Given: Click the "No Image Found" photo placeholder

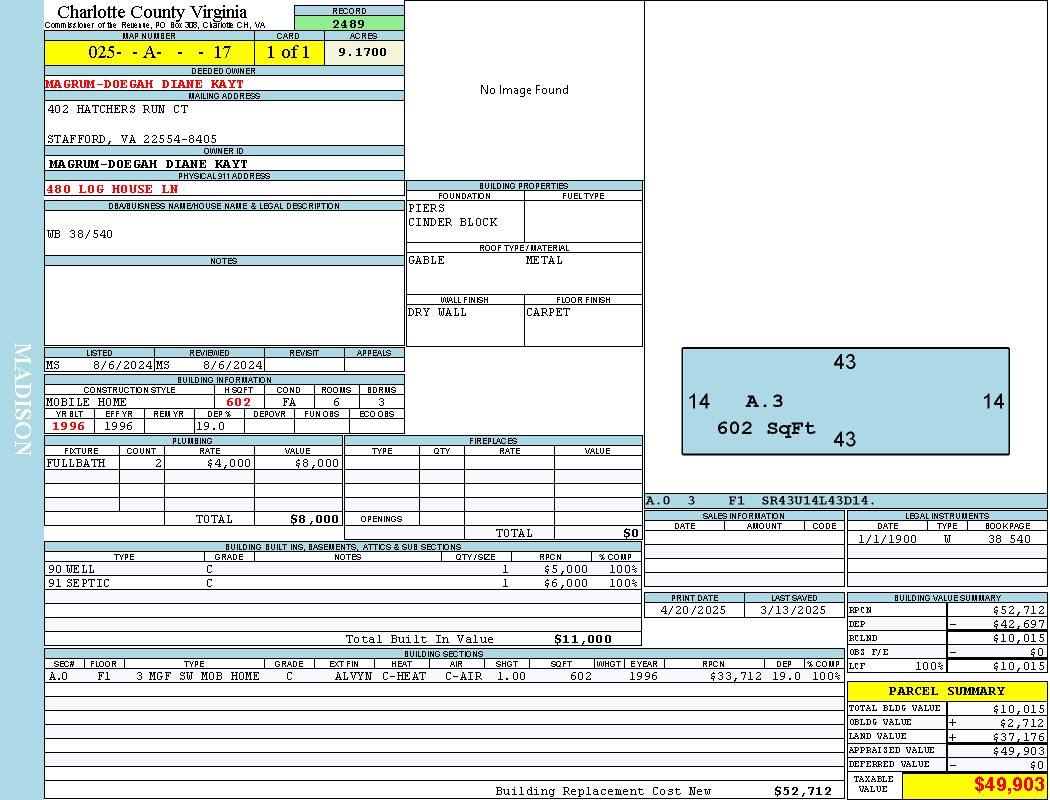Looking at the screenshot, I should pos(524,90).
